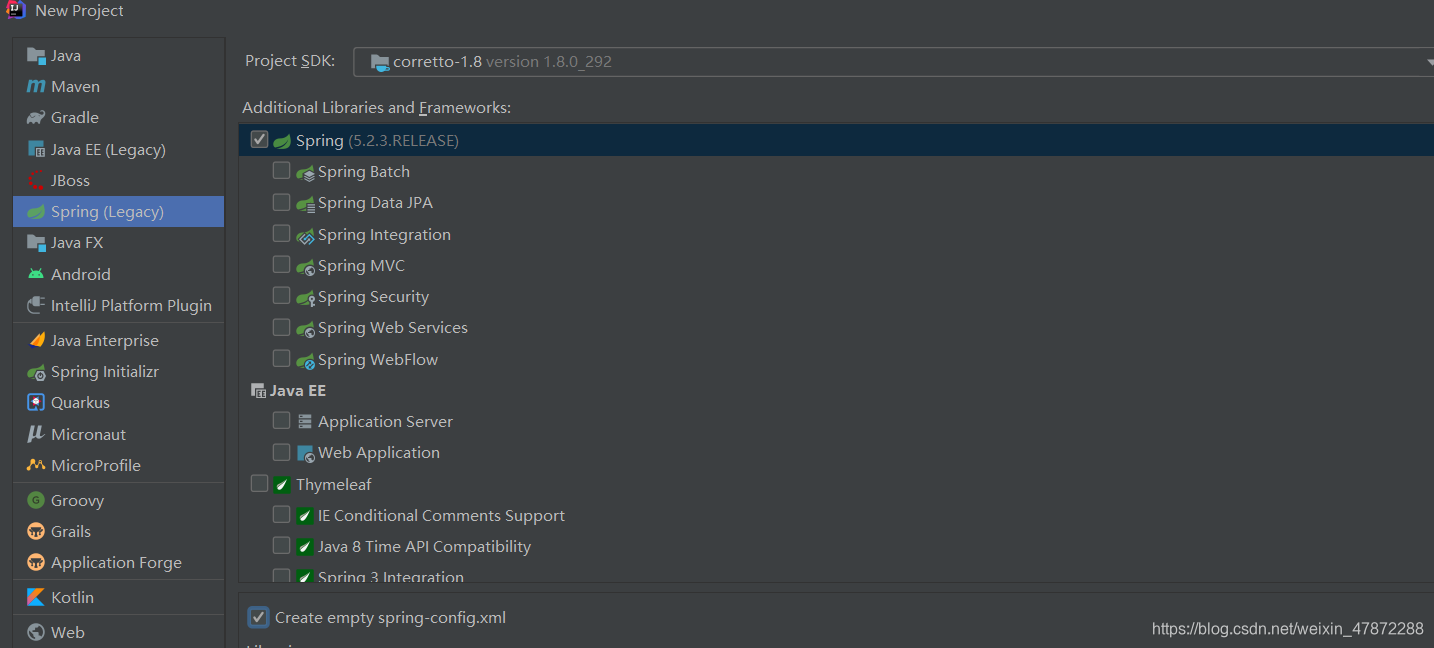Tick the Spring Integration checkbox
Image resolution: width=1434 pixels, height=648 pixels.
[x=281, y=234]
